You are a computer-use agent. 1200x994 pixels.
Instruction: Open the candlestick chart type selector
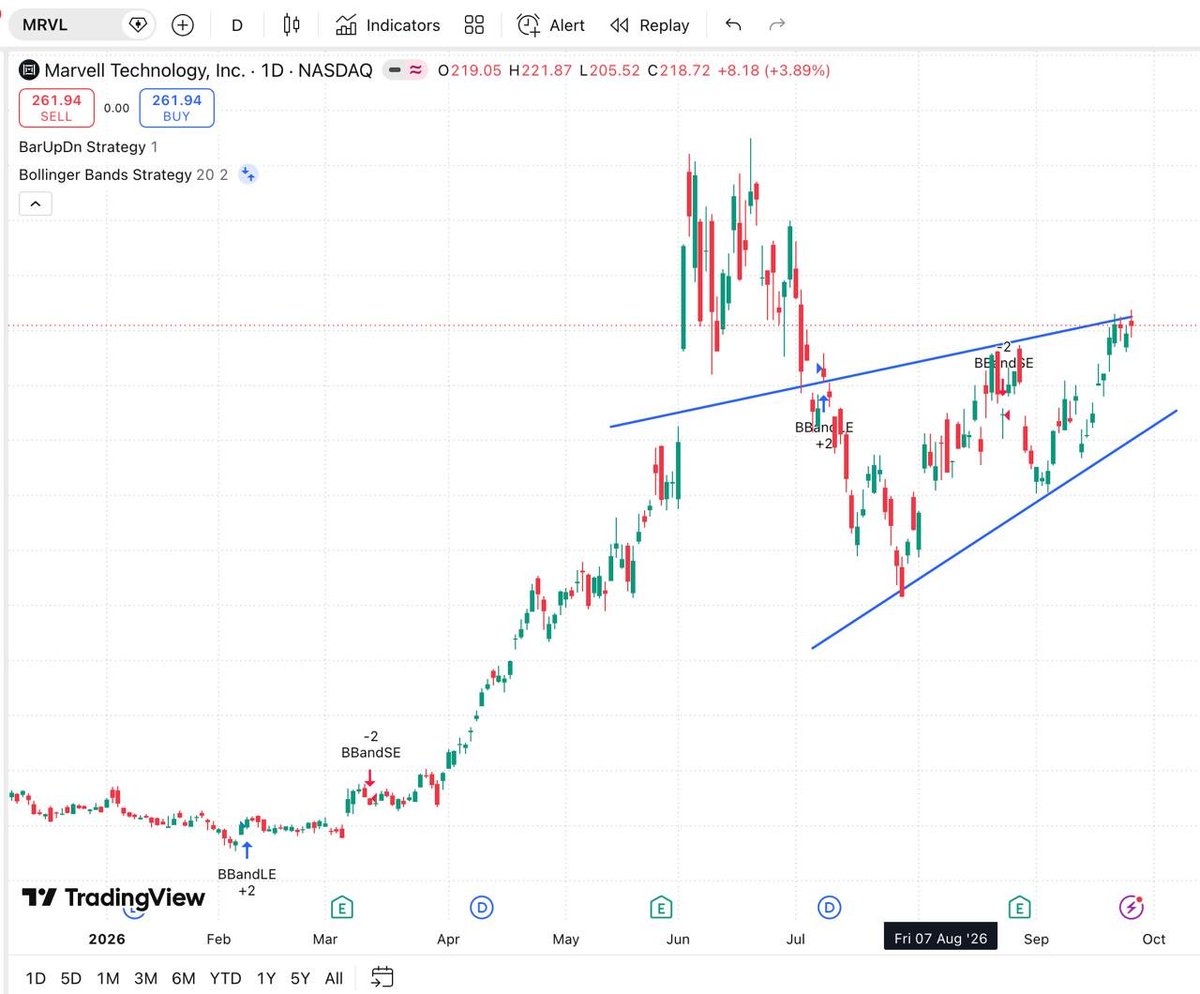tap(291, 25)
